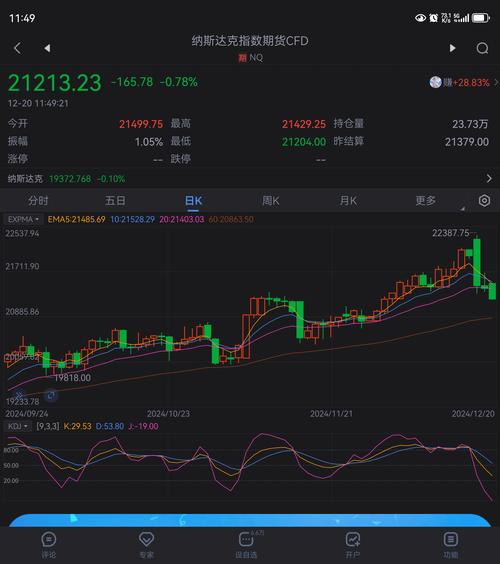Go back with the left chevron arrow
Viewport: 500px width, 564px height.
pos(17,48)
